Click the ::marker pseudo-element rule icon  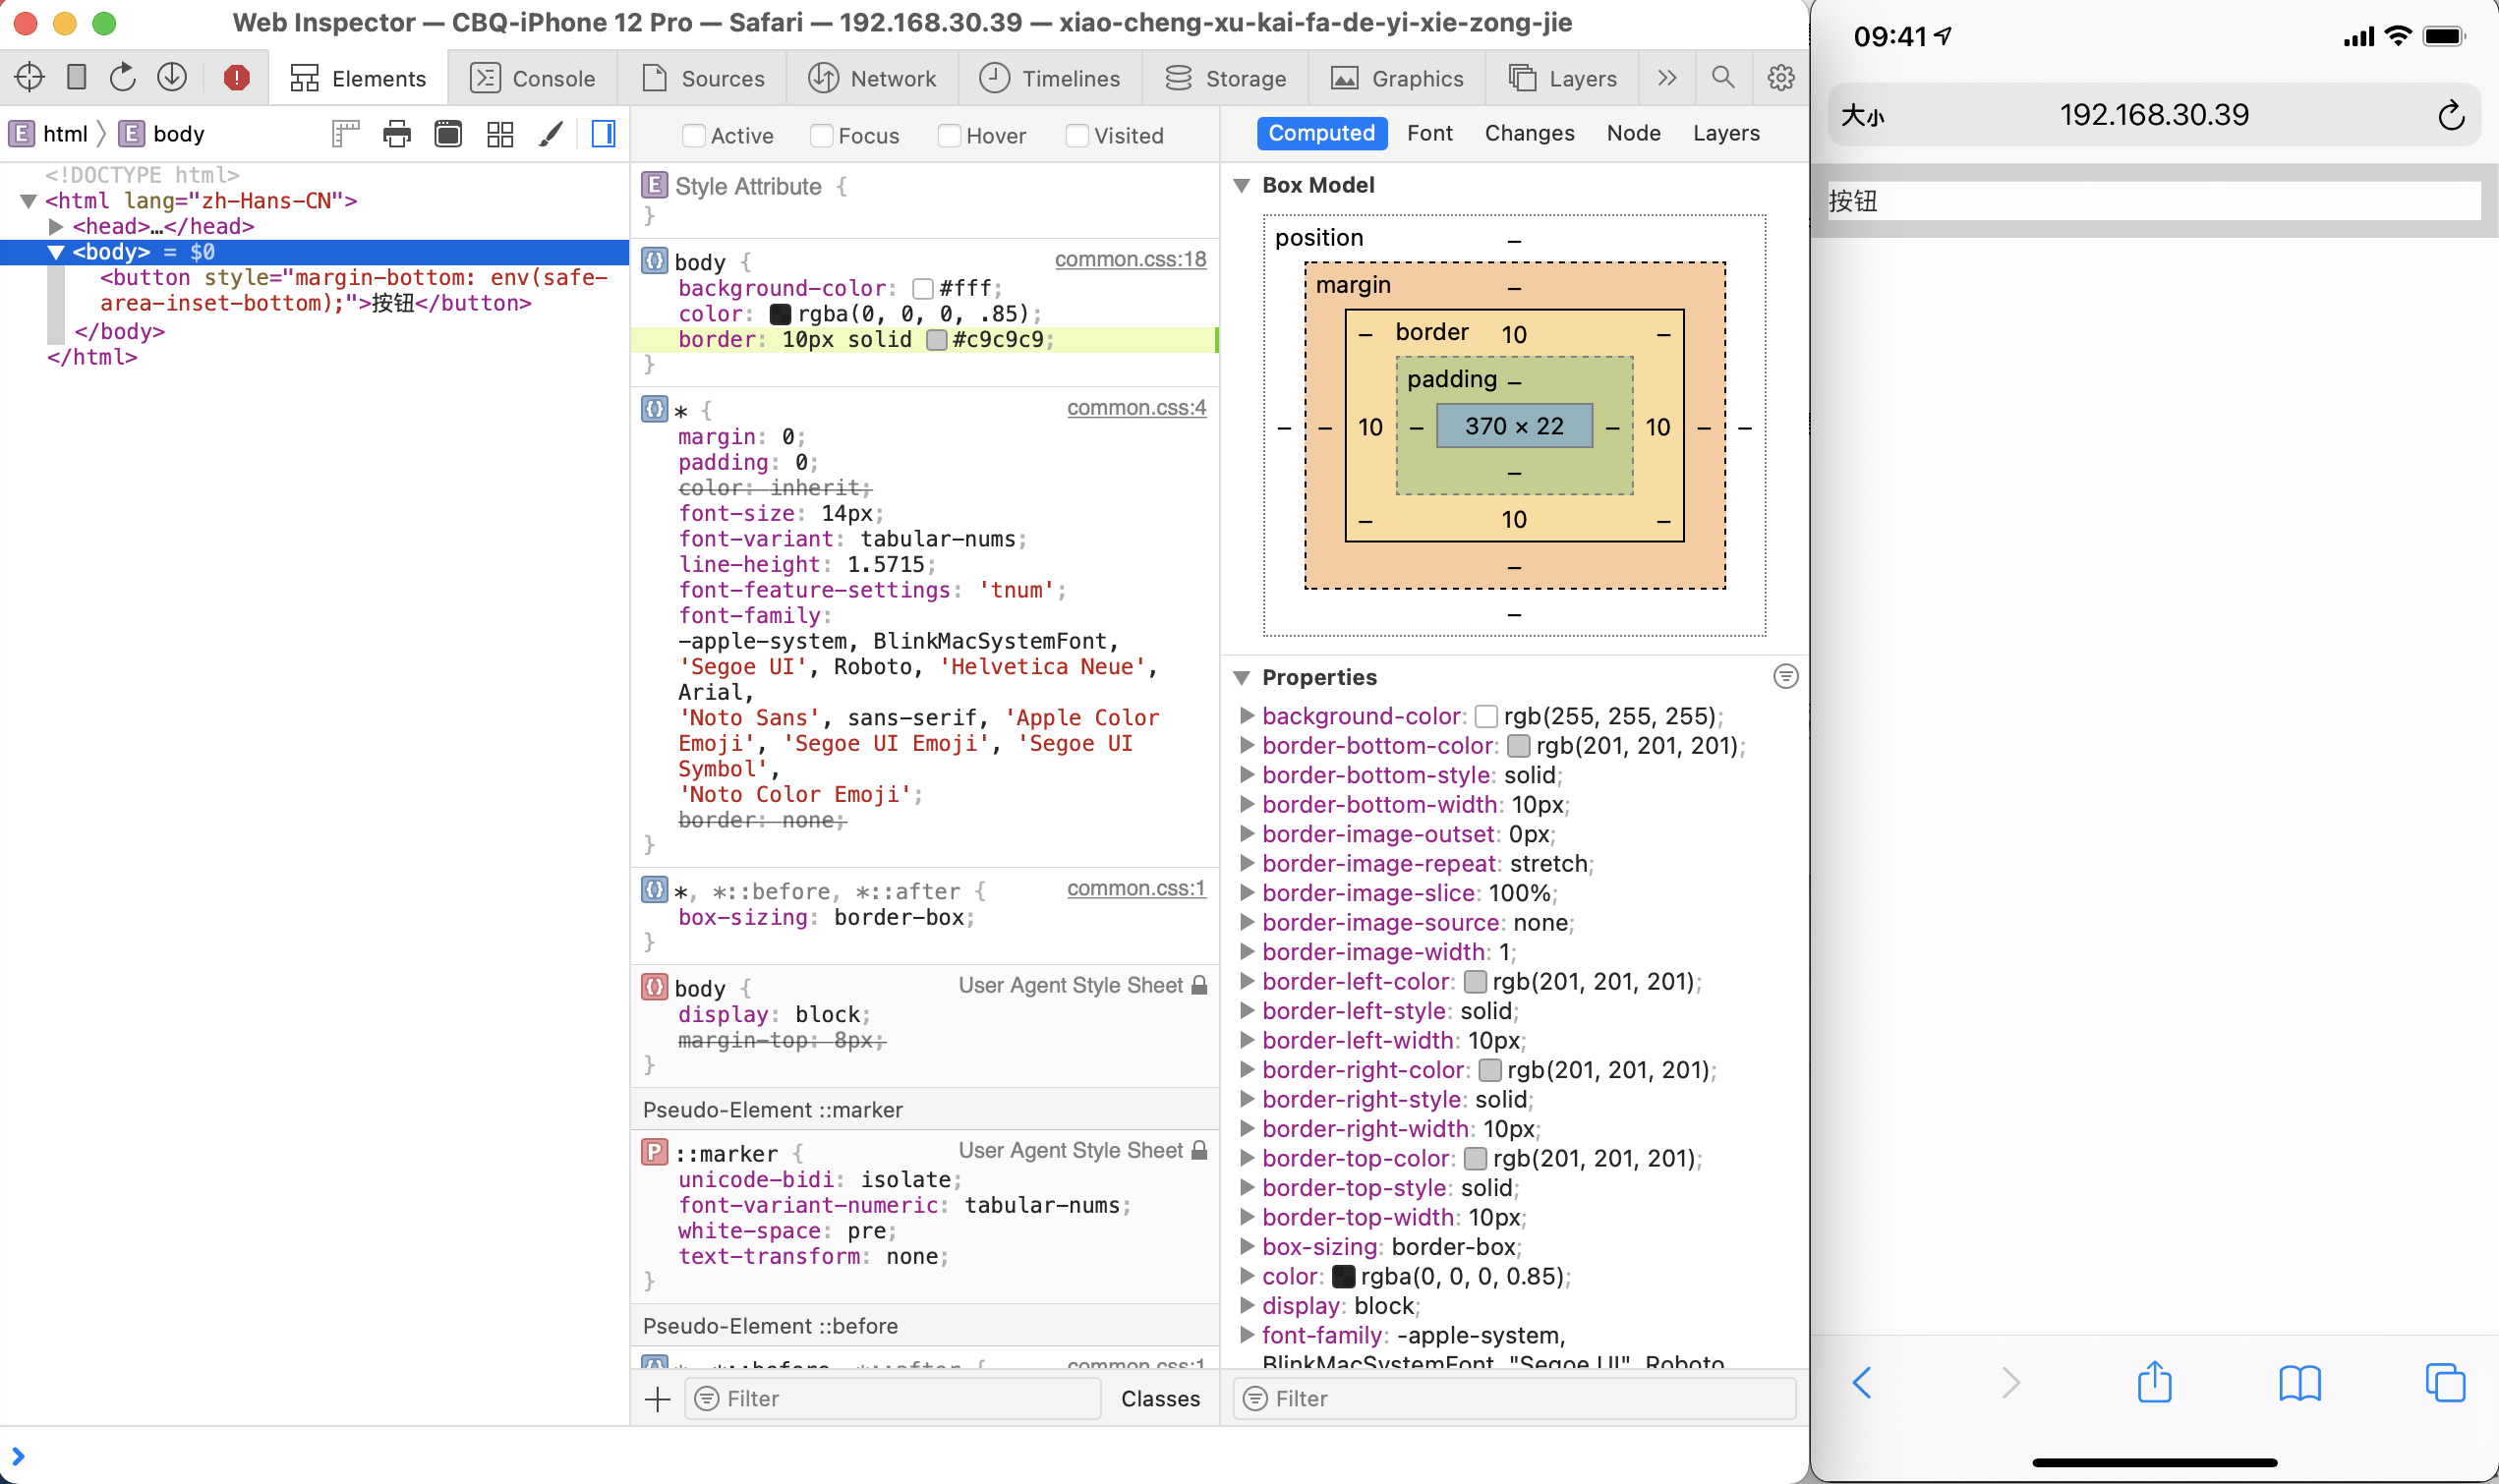point(654,1152)
